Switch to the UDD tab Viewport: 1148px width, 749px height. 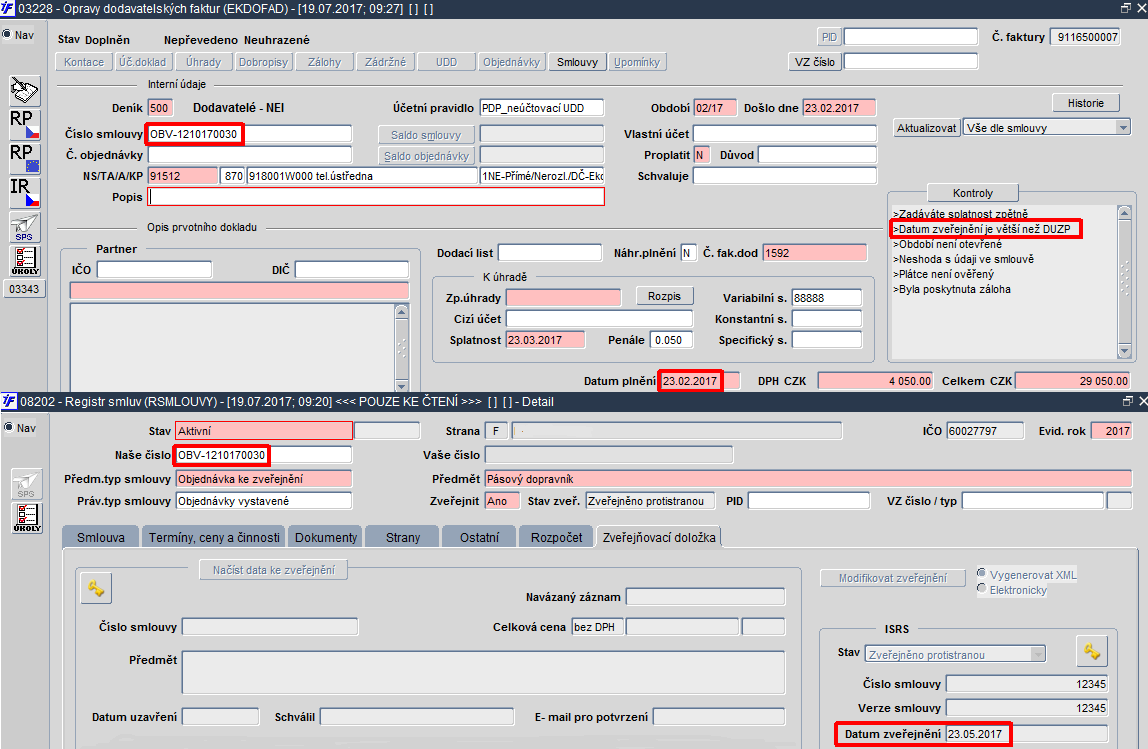[x=446, y=62]
